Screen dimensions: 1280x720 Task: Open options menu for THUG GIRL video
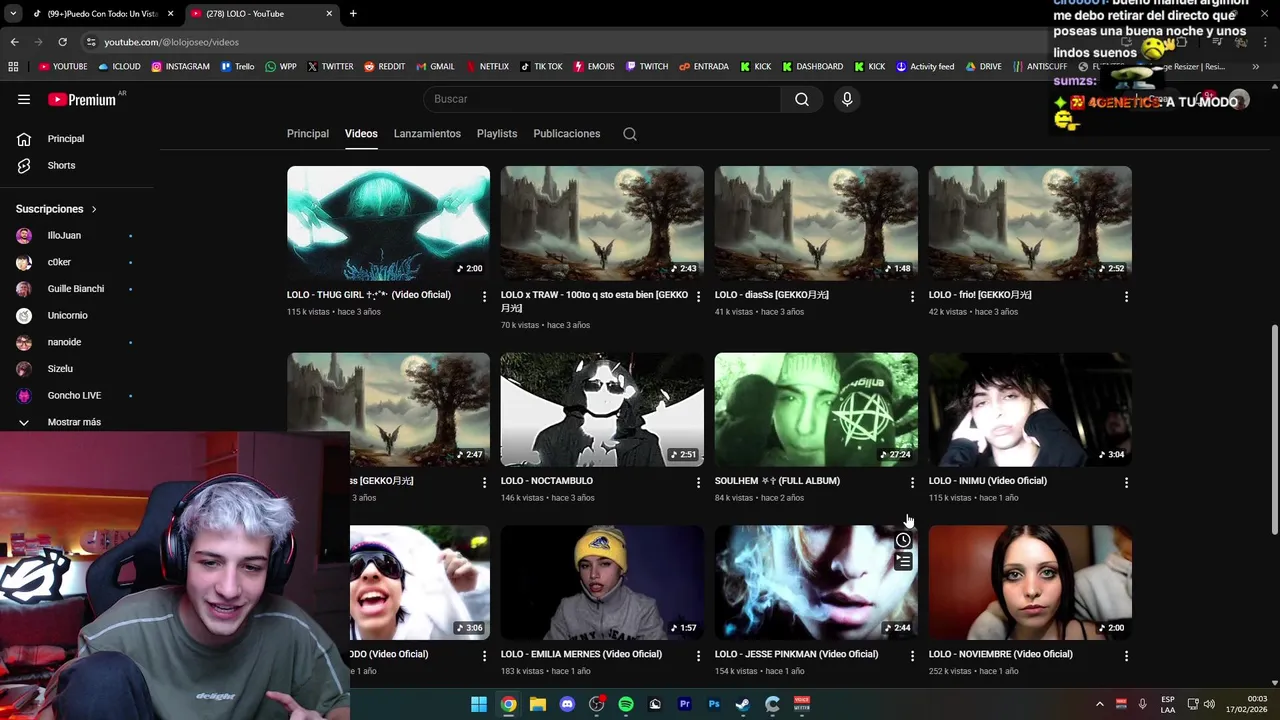[484, 297]
